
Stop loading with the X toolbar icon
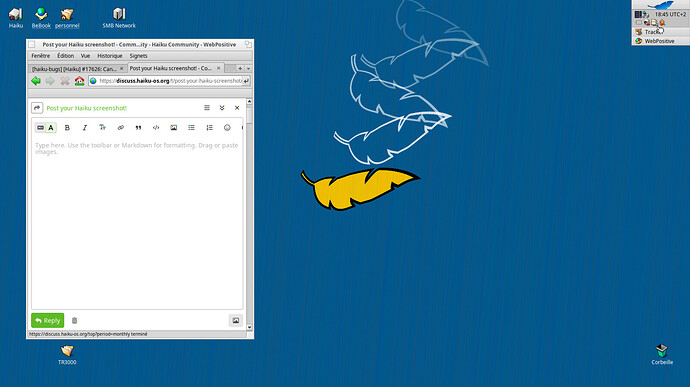point(65,81)
